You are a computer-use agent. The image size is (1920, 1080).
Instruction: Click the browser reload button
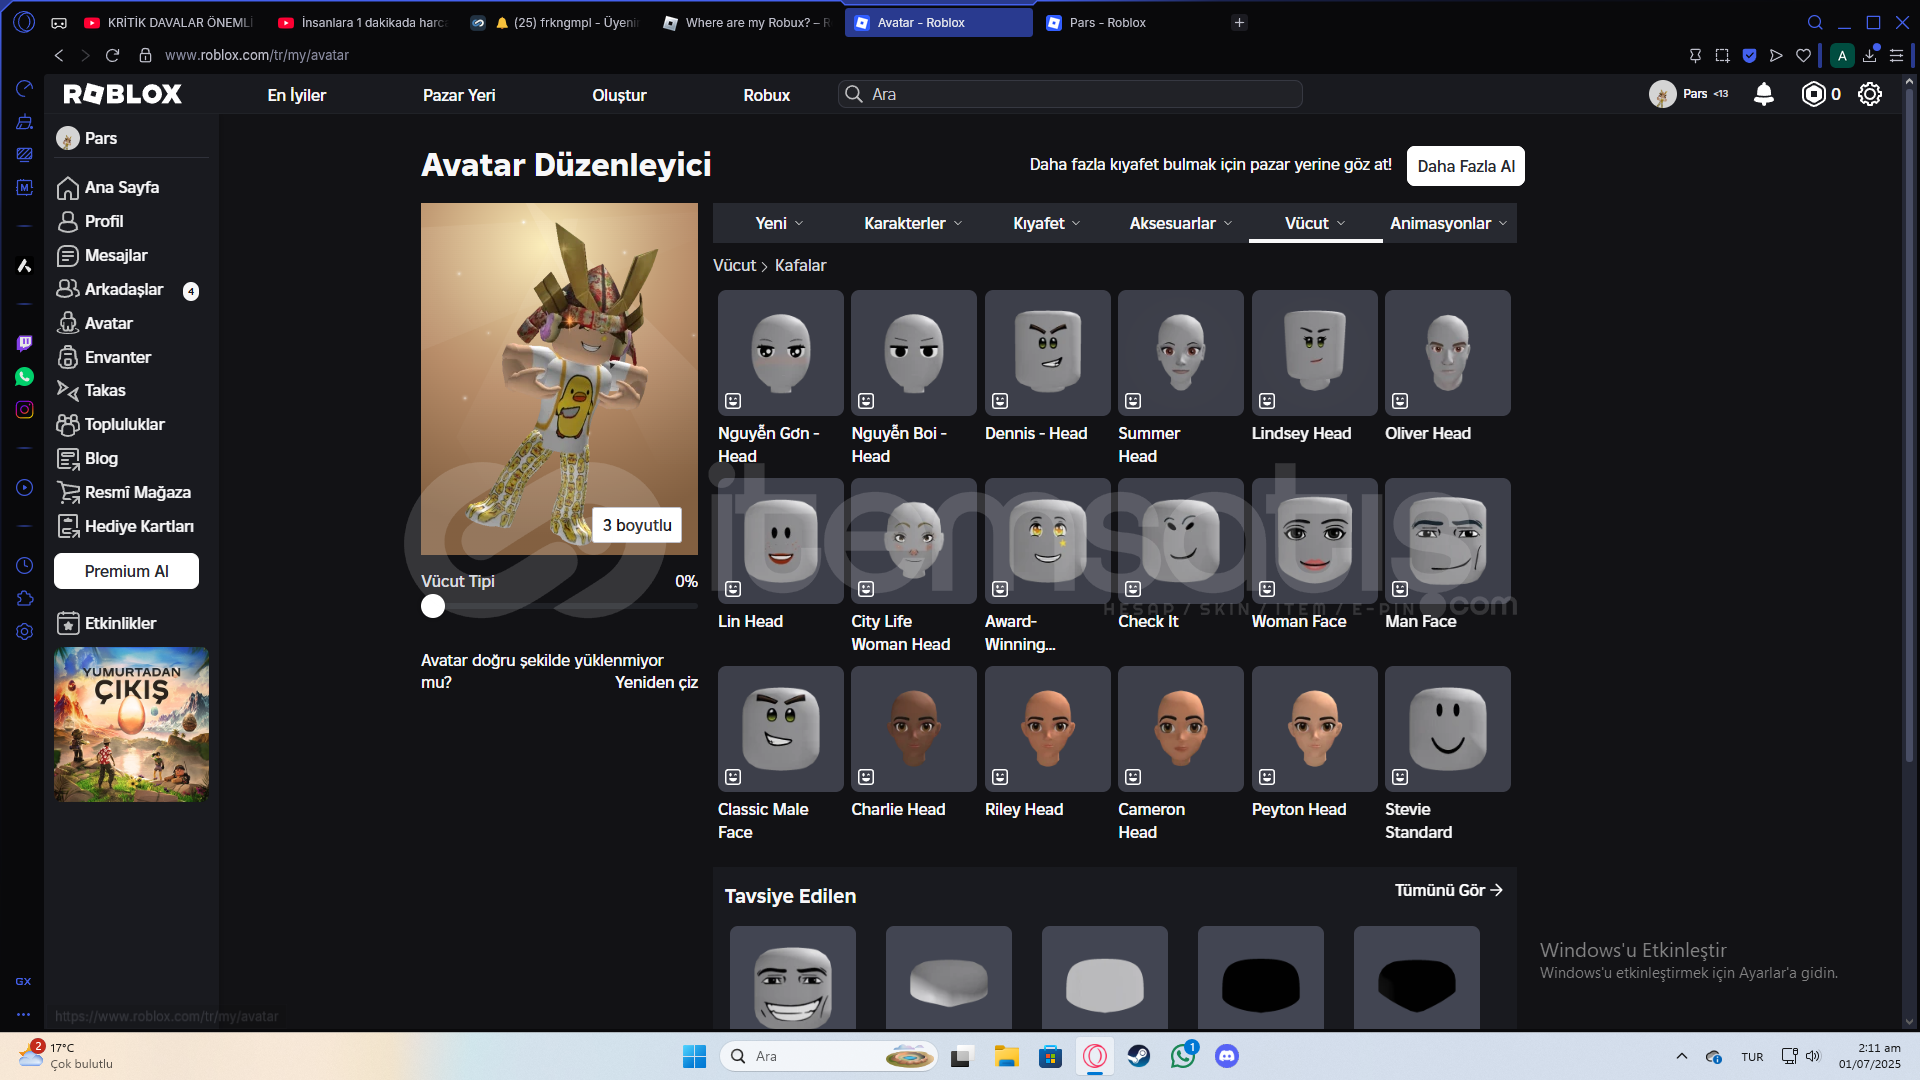pos(112,55)
